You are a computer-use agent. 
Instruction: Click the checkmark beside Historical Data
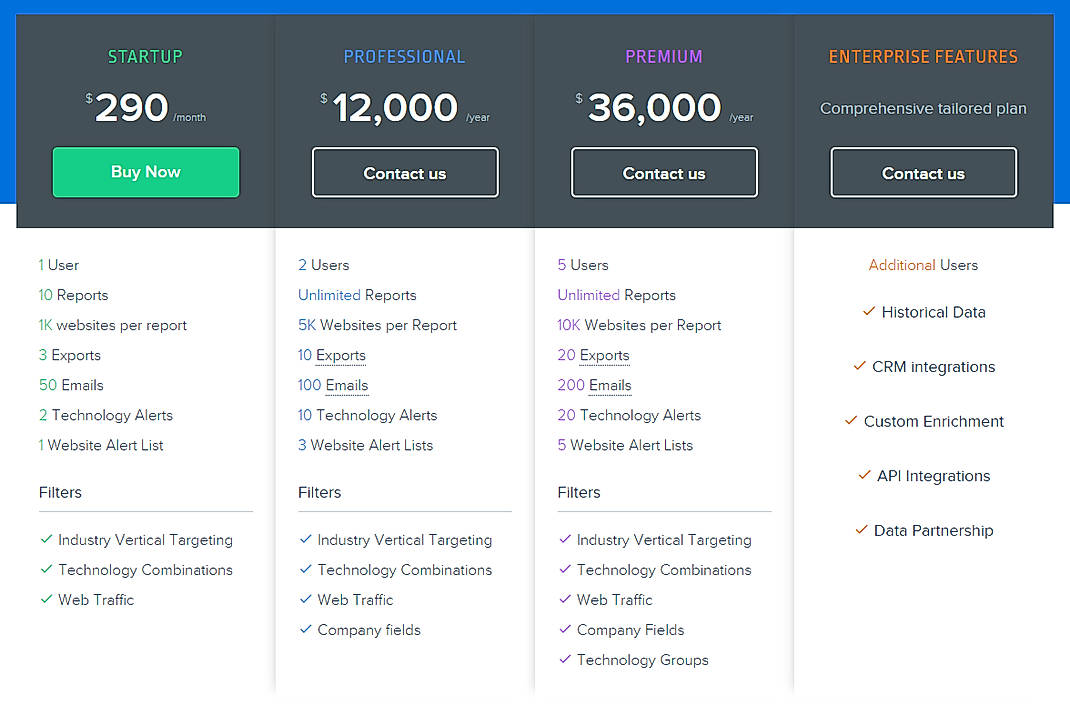pos(869,312)
